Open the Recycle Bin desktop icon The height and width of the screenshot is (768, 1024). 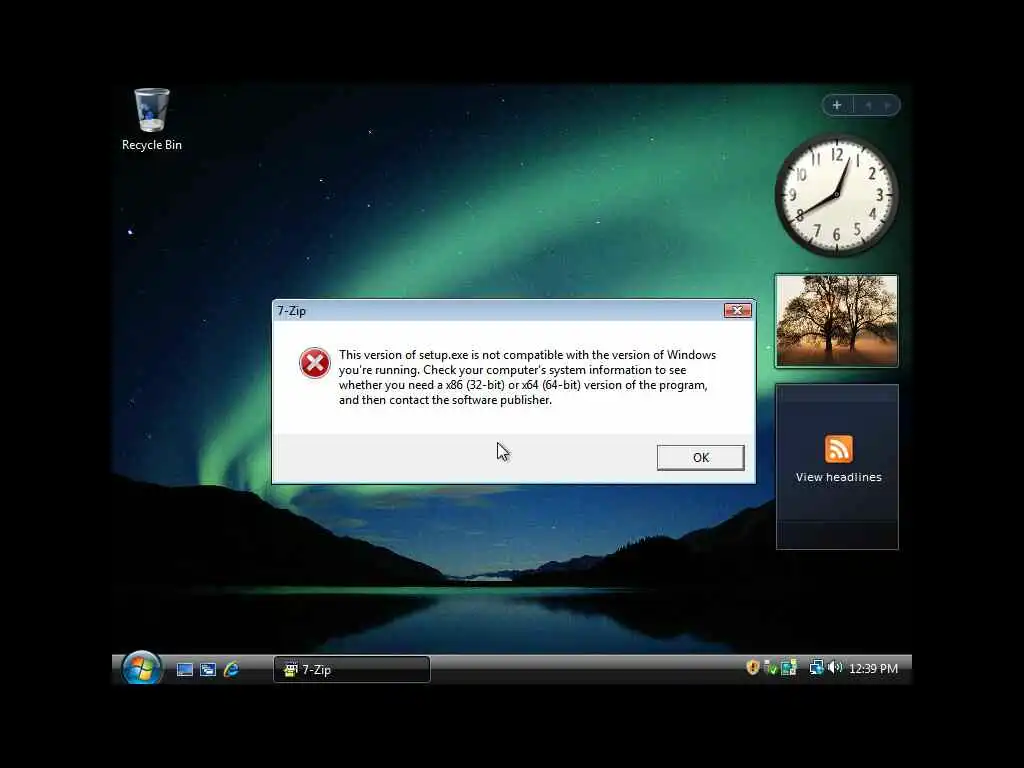pos(152,120)
